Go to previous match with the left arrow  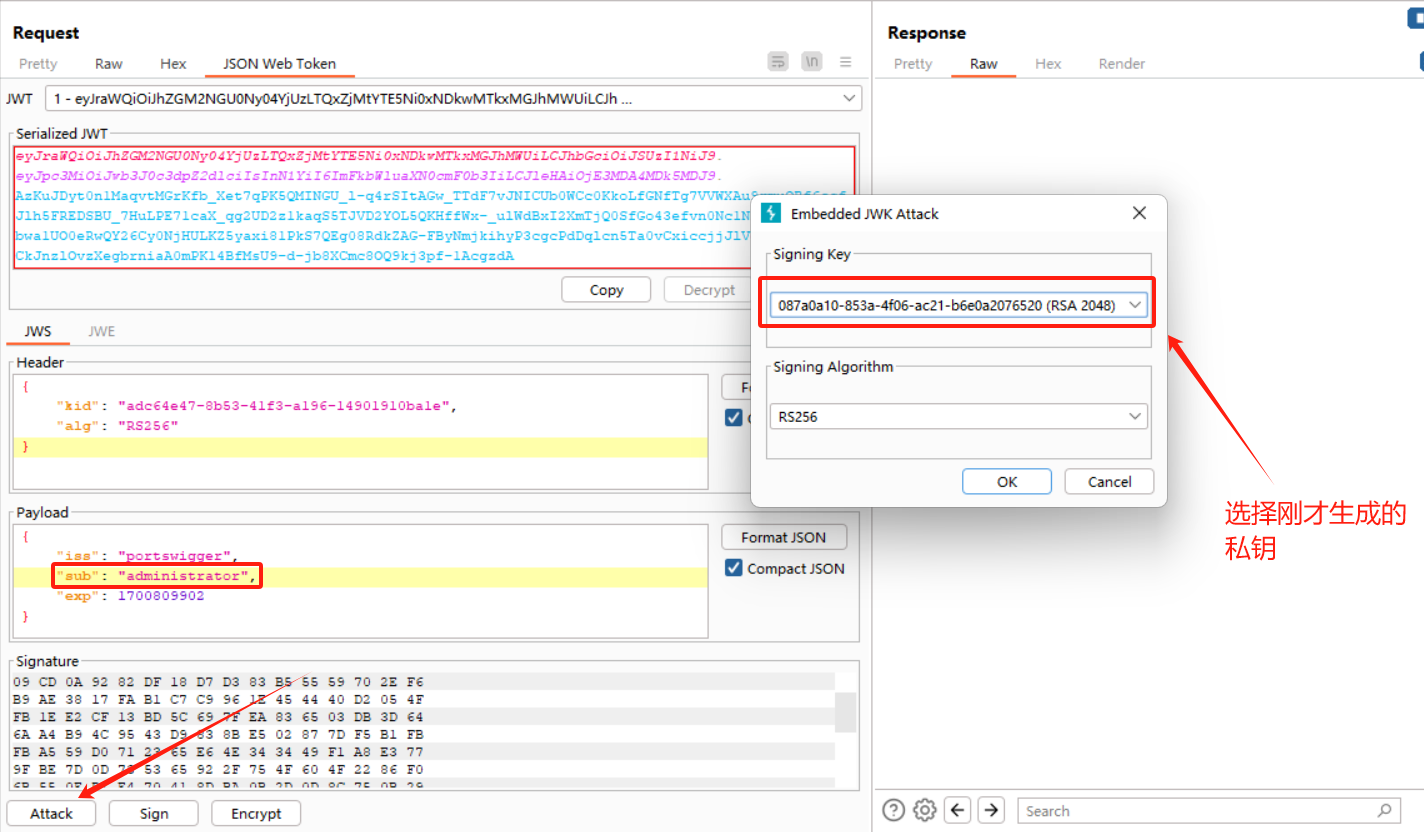[x=958, y=810]
